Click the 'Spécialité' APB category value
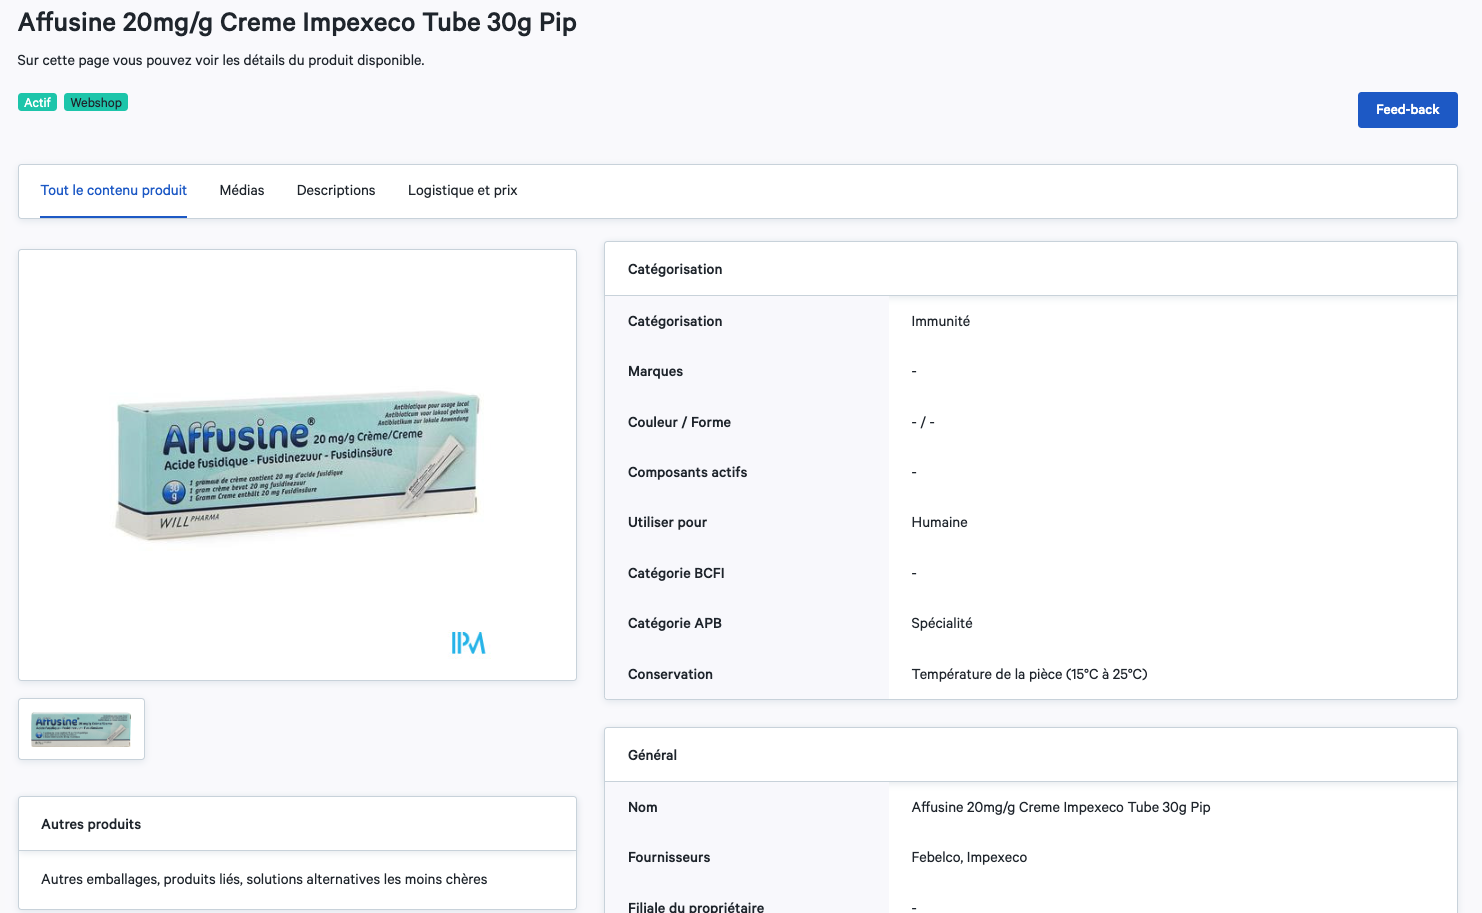This screenshot has width=1482, height=913. click(x=942, y=623)
